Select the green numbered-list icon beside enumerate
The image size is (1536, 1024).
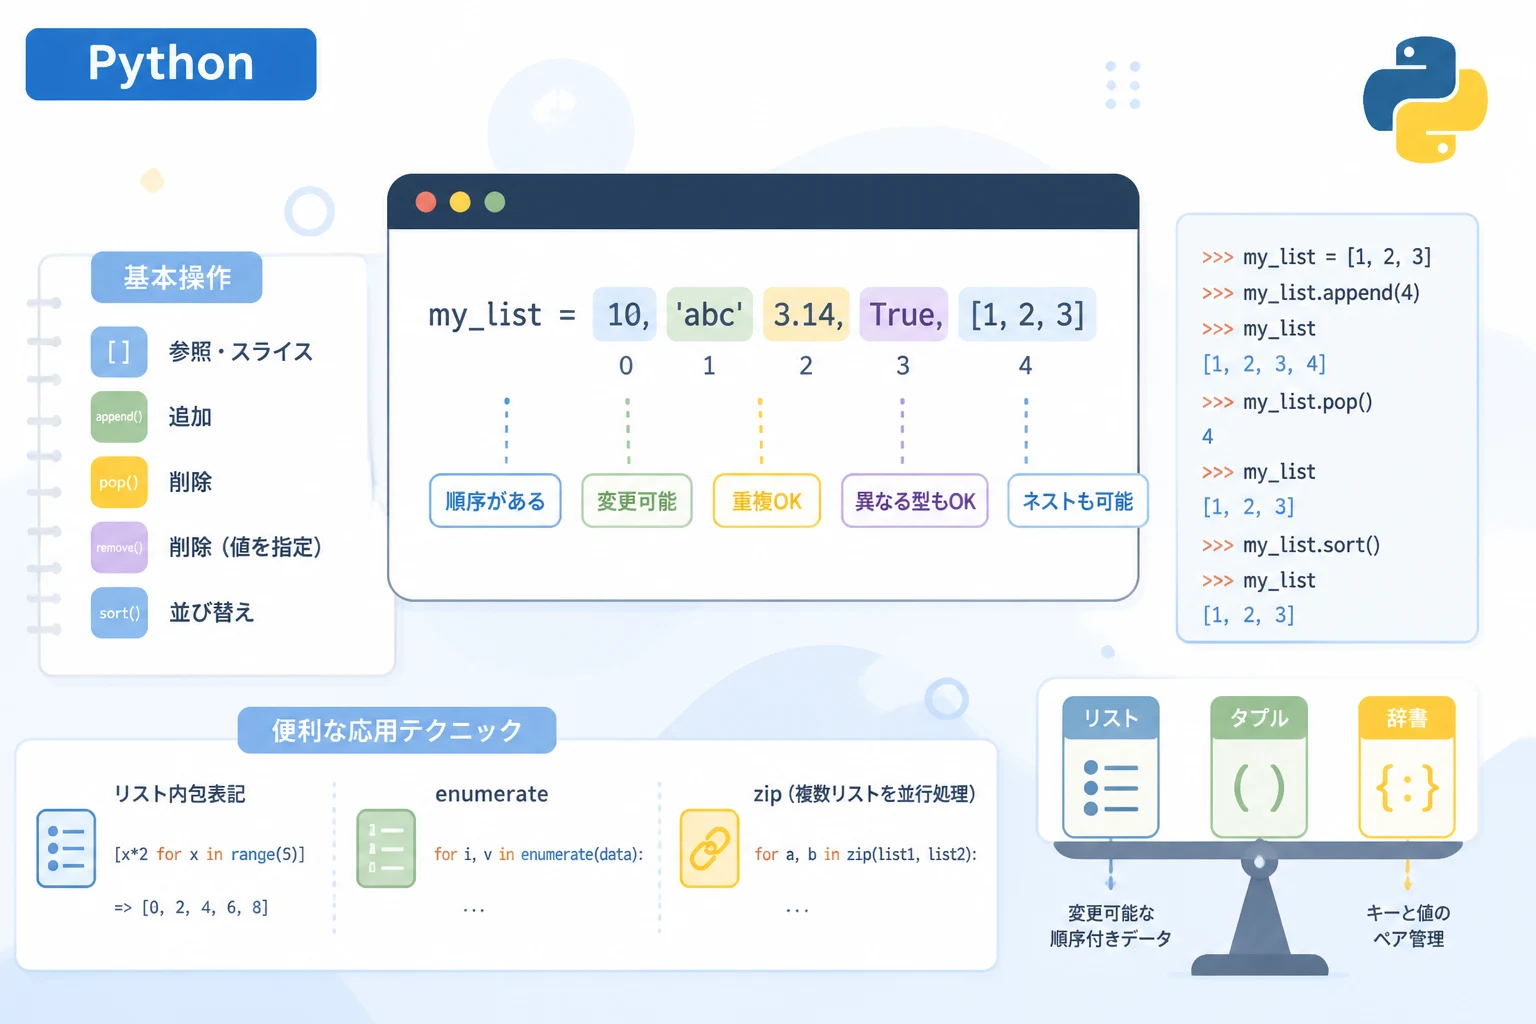pos(386,849)
